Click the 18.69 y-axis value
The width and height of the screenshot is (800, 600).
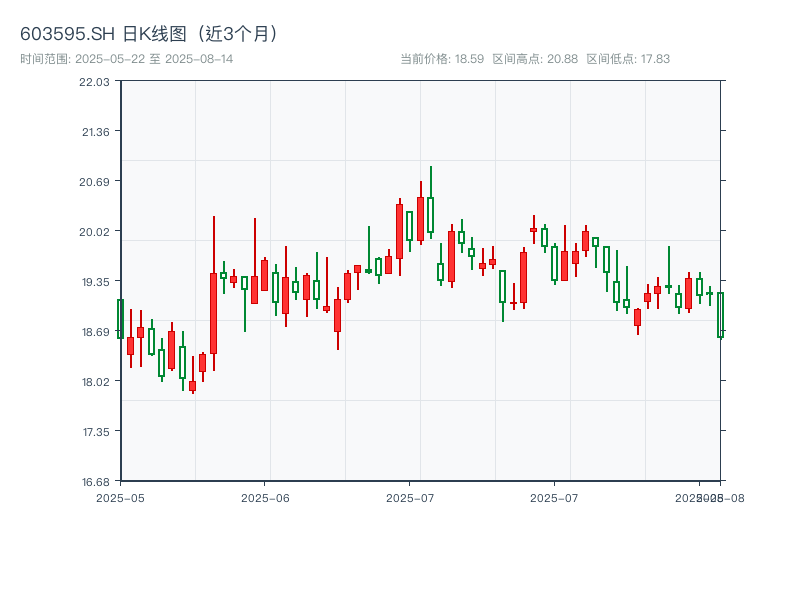[x=96, y=332]
